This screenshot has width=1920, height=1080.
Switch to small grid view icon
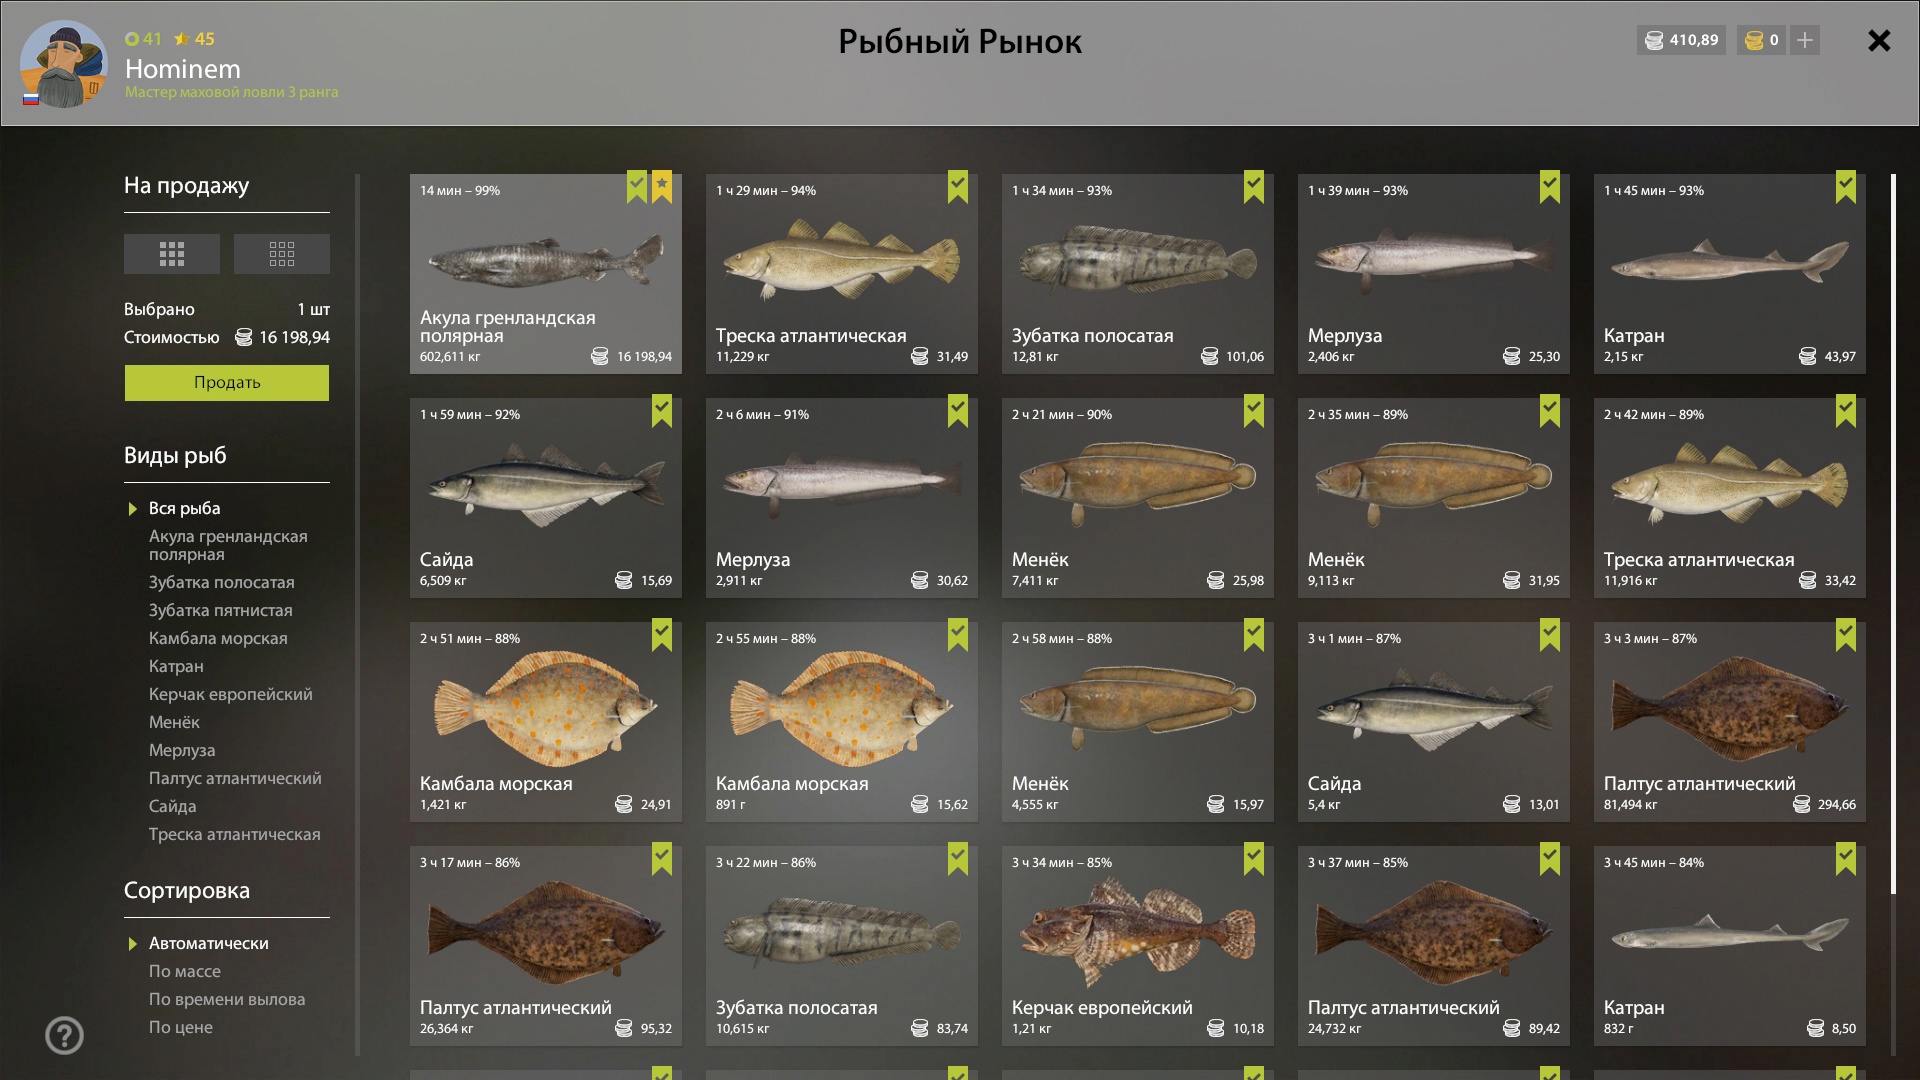[x=281, y=254]
